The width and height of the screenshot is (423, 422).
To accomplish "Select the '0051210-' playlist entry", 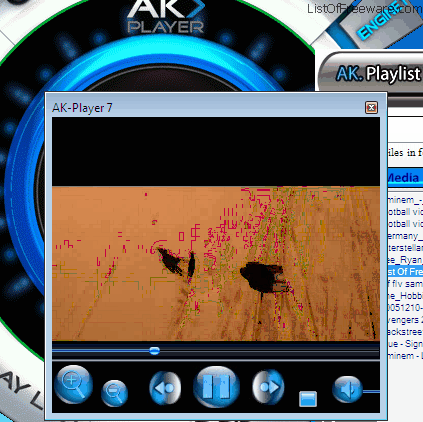I will tap(405, 308).
